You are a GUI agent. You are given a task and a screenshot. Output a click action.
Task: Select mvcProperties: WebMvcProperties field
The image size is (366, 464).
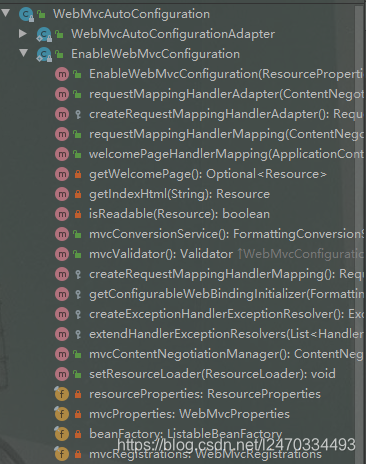tap(189, 414)
